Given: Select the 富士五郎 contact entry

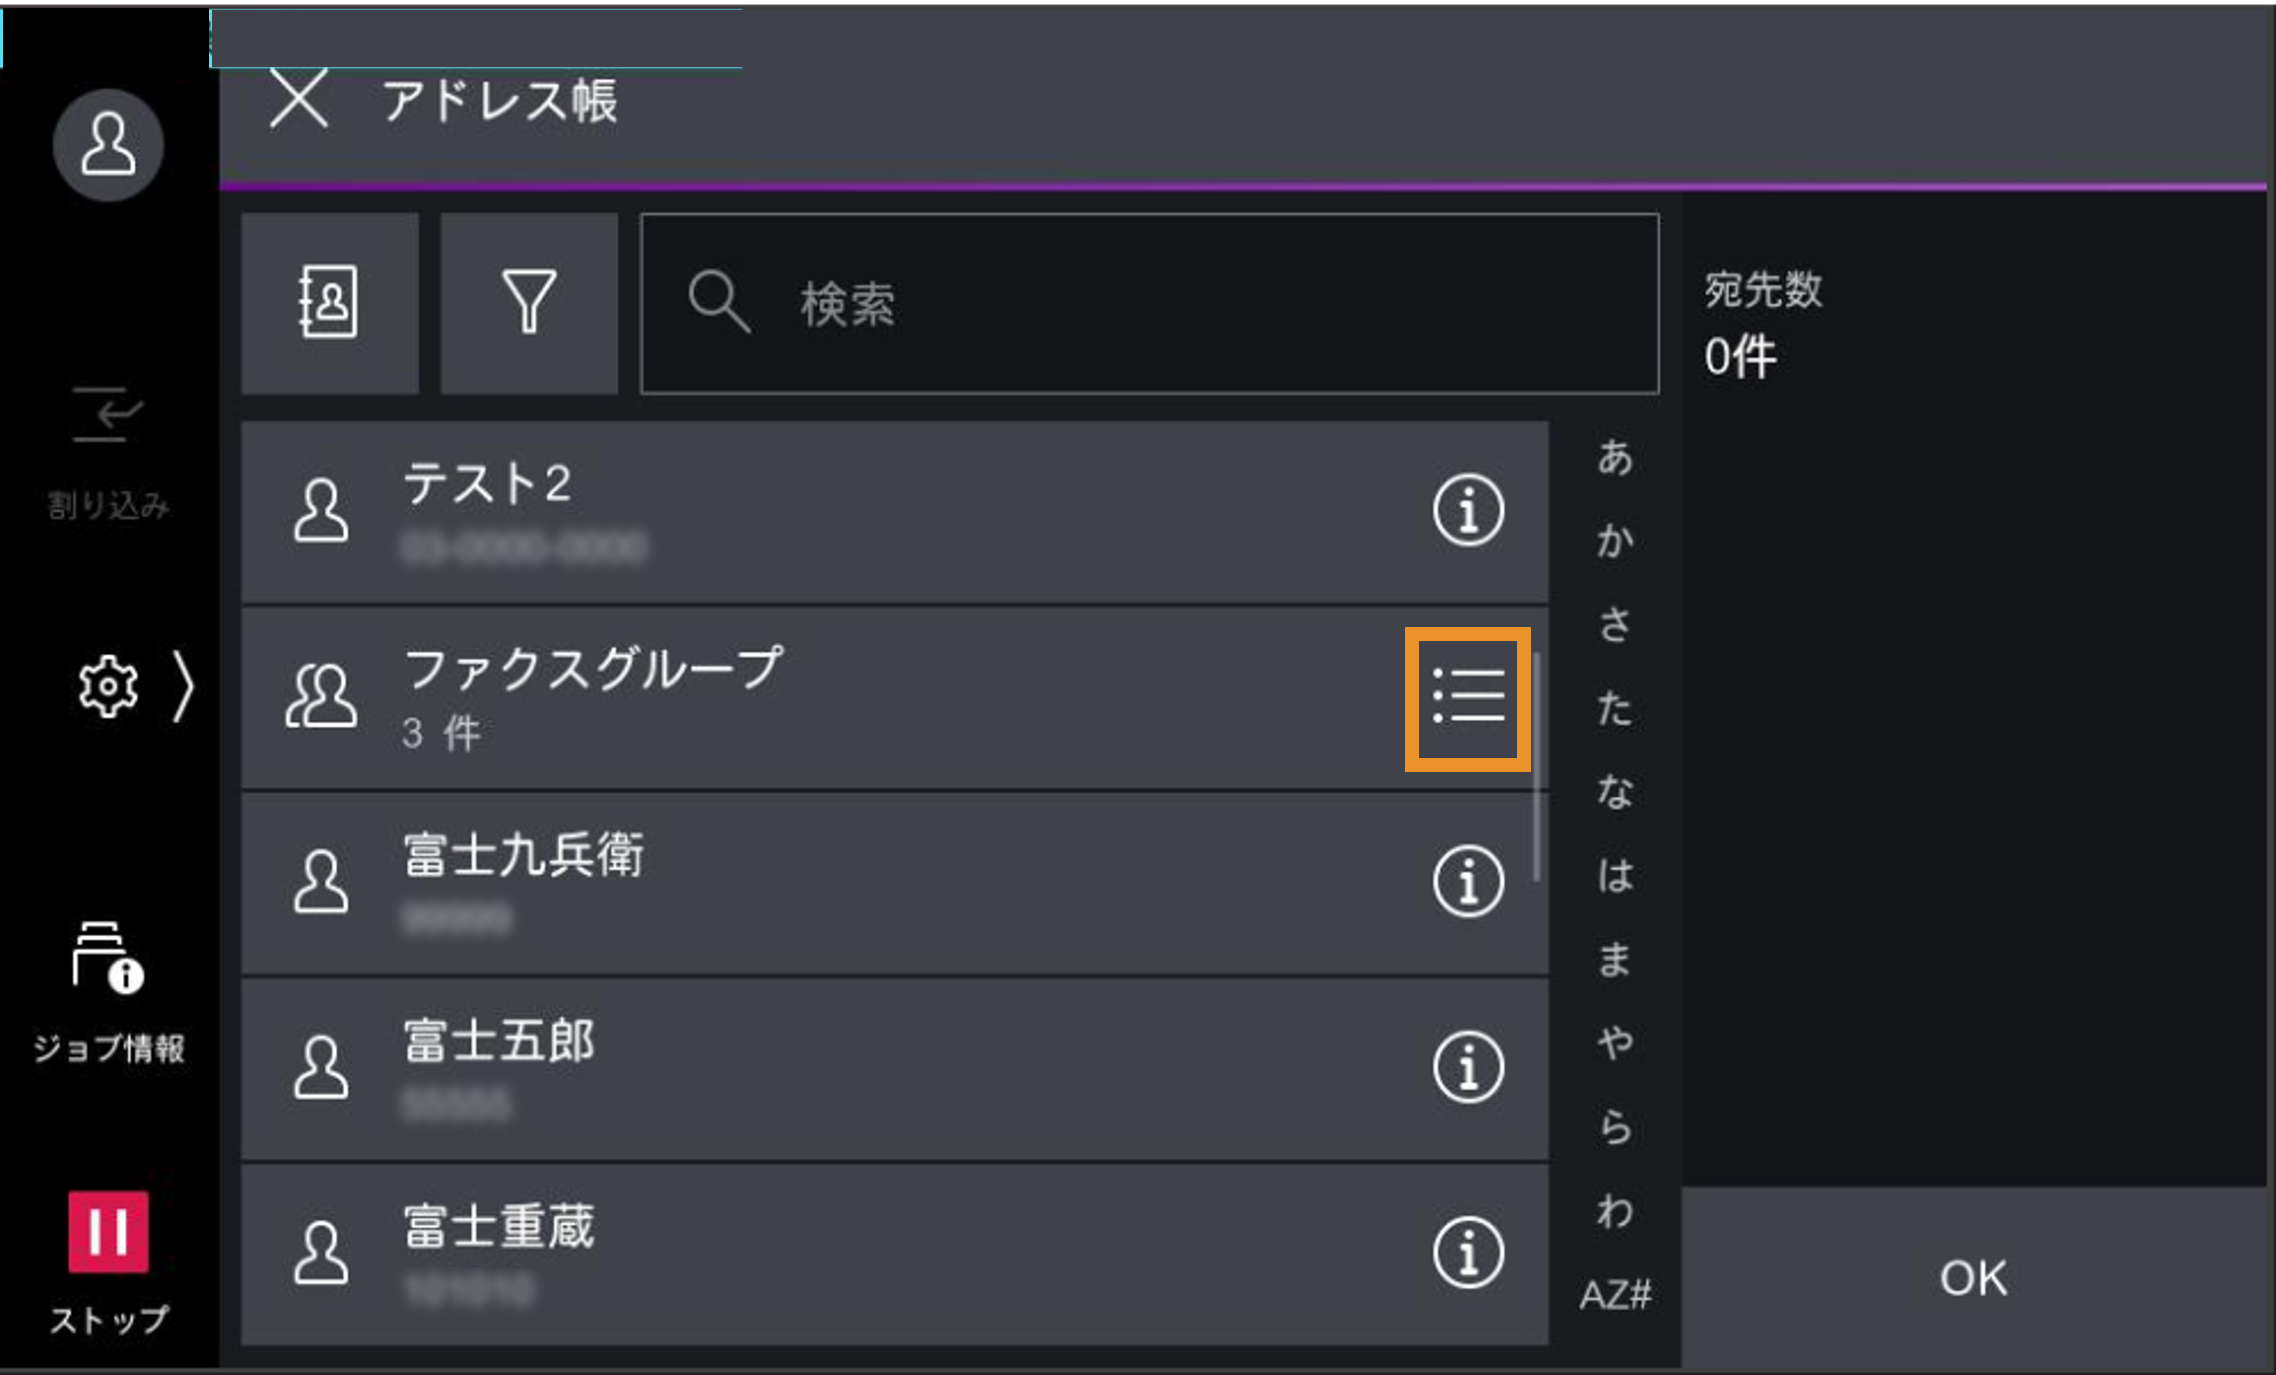Looking at the screenshot, I should tap(800, 1068).
